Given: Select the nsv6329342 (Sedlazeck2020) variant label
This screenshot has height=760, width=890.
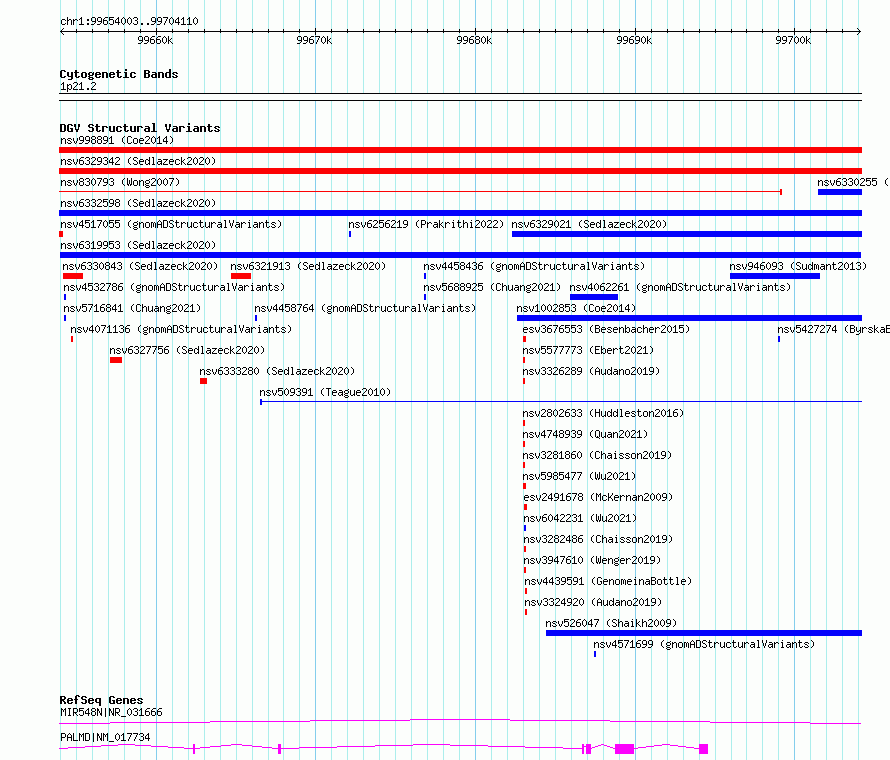Looking at the screenshot, I should [138, 161].
